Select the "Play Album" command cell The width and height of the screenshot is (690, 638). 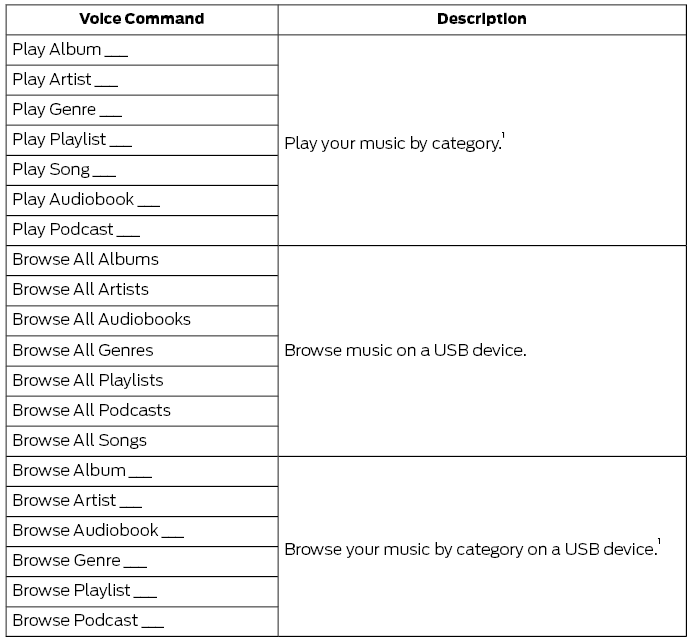coord(70,49)
